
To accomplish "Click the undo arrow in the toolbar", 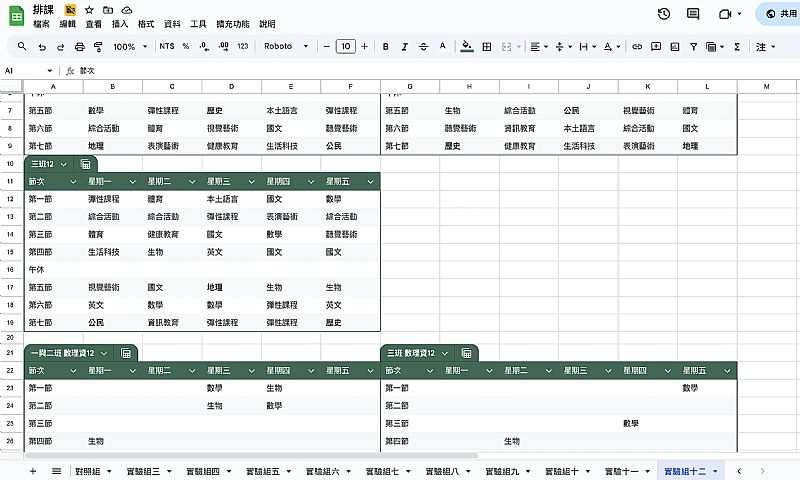I will 42,47.
